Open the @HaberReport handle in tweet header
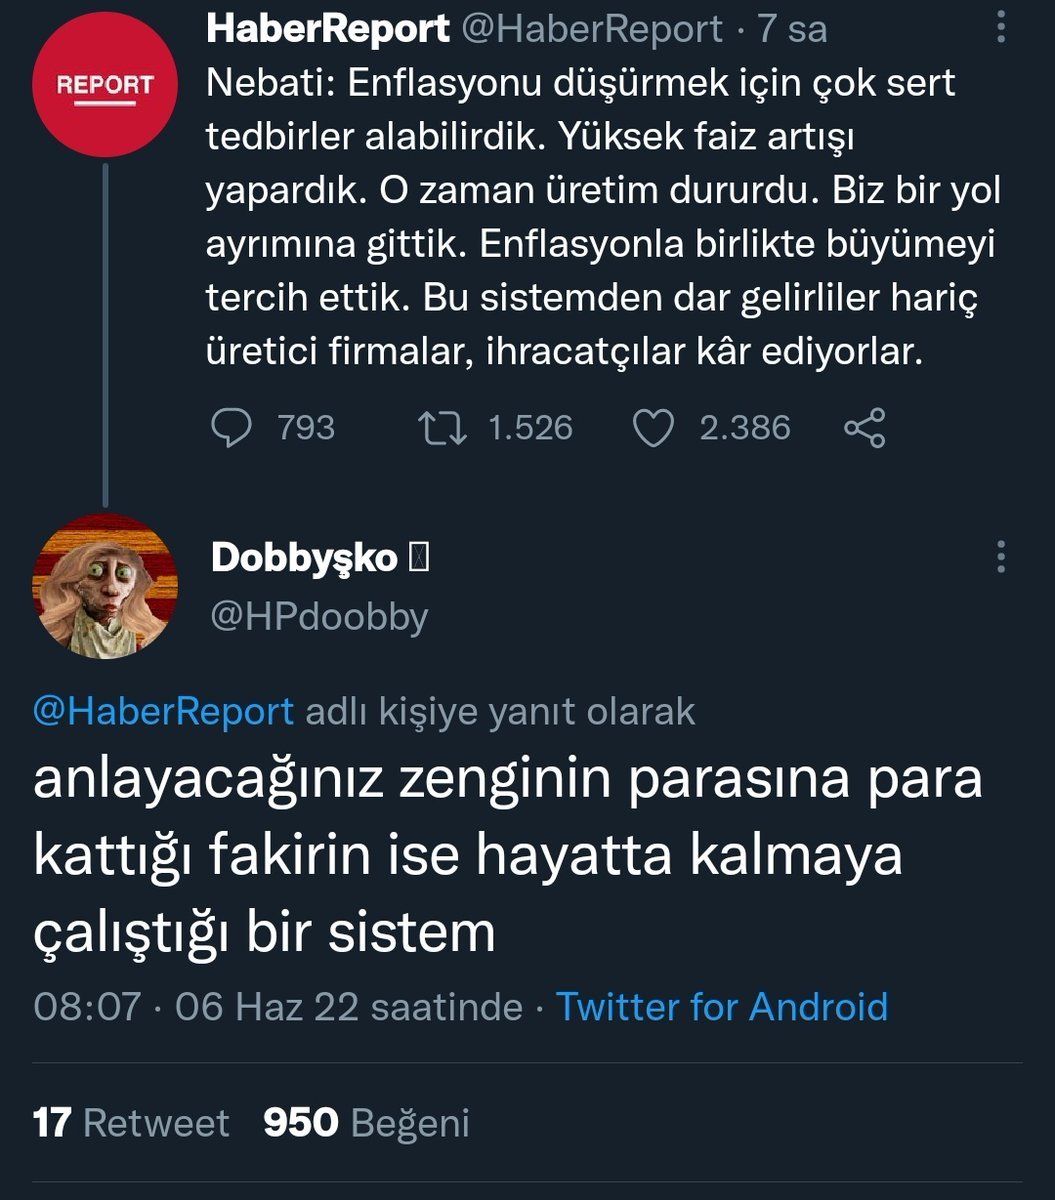 (x=591, y=29)
